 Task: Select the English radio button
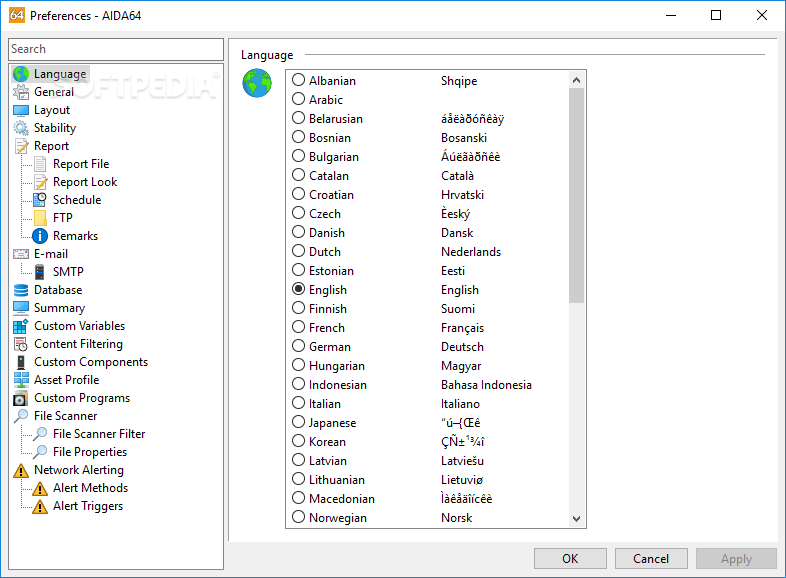click(x=299, y=289)
